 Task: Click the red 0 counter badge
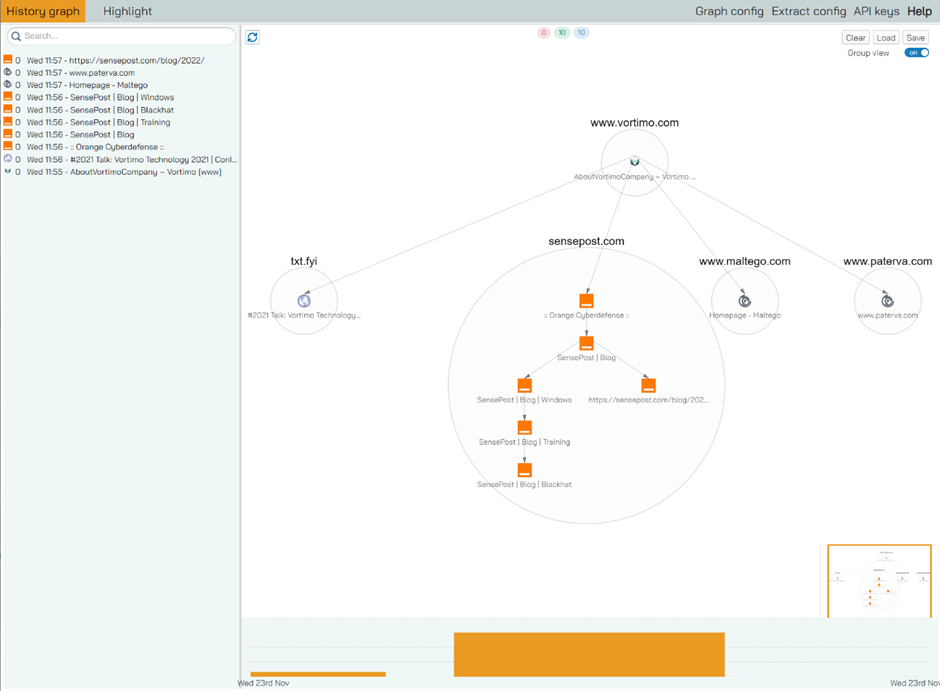coord(544,32)
